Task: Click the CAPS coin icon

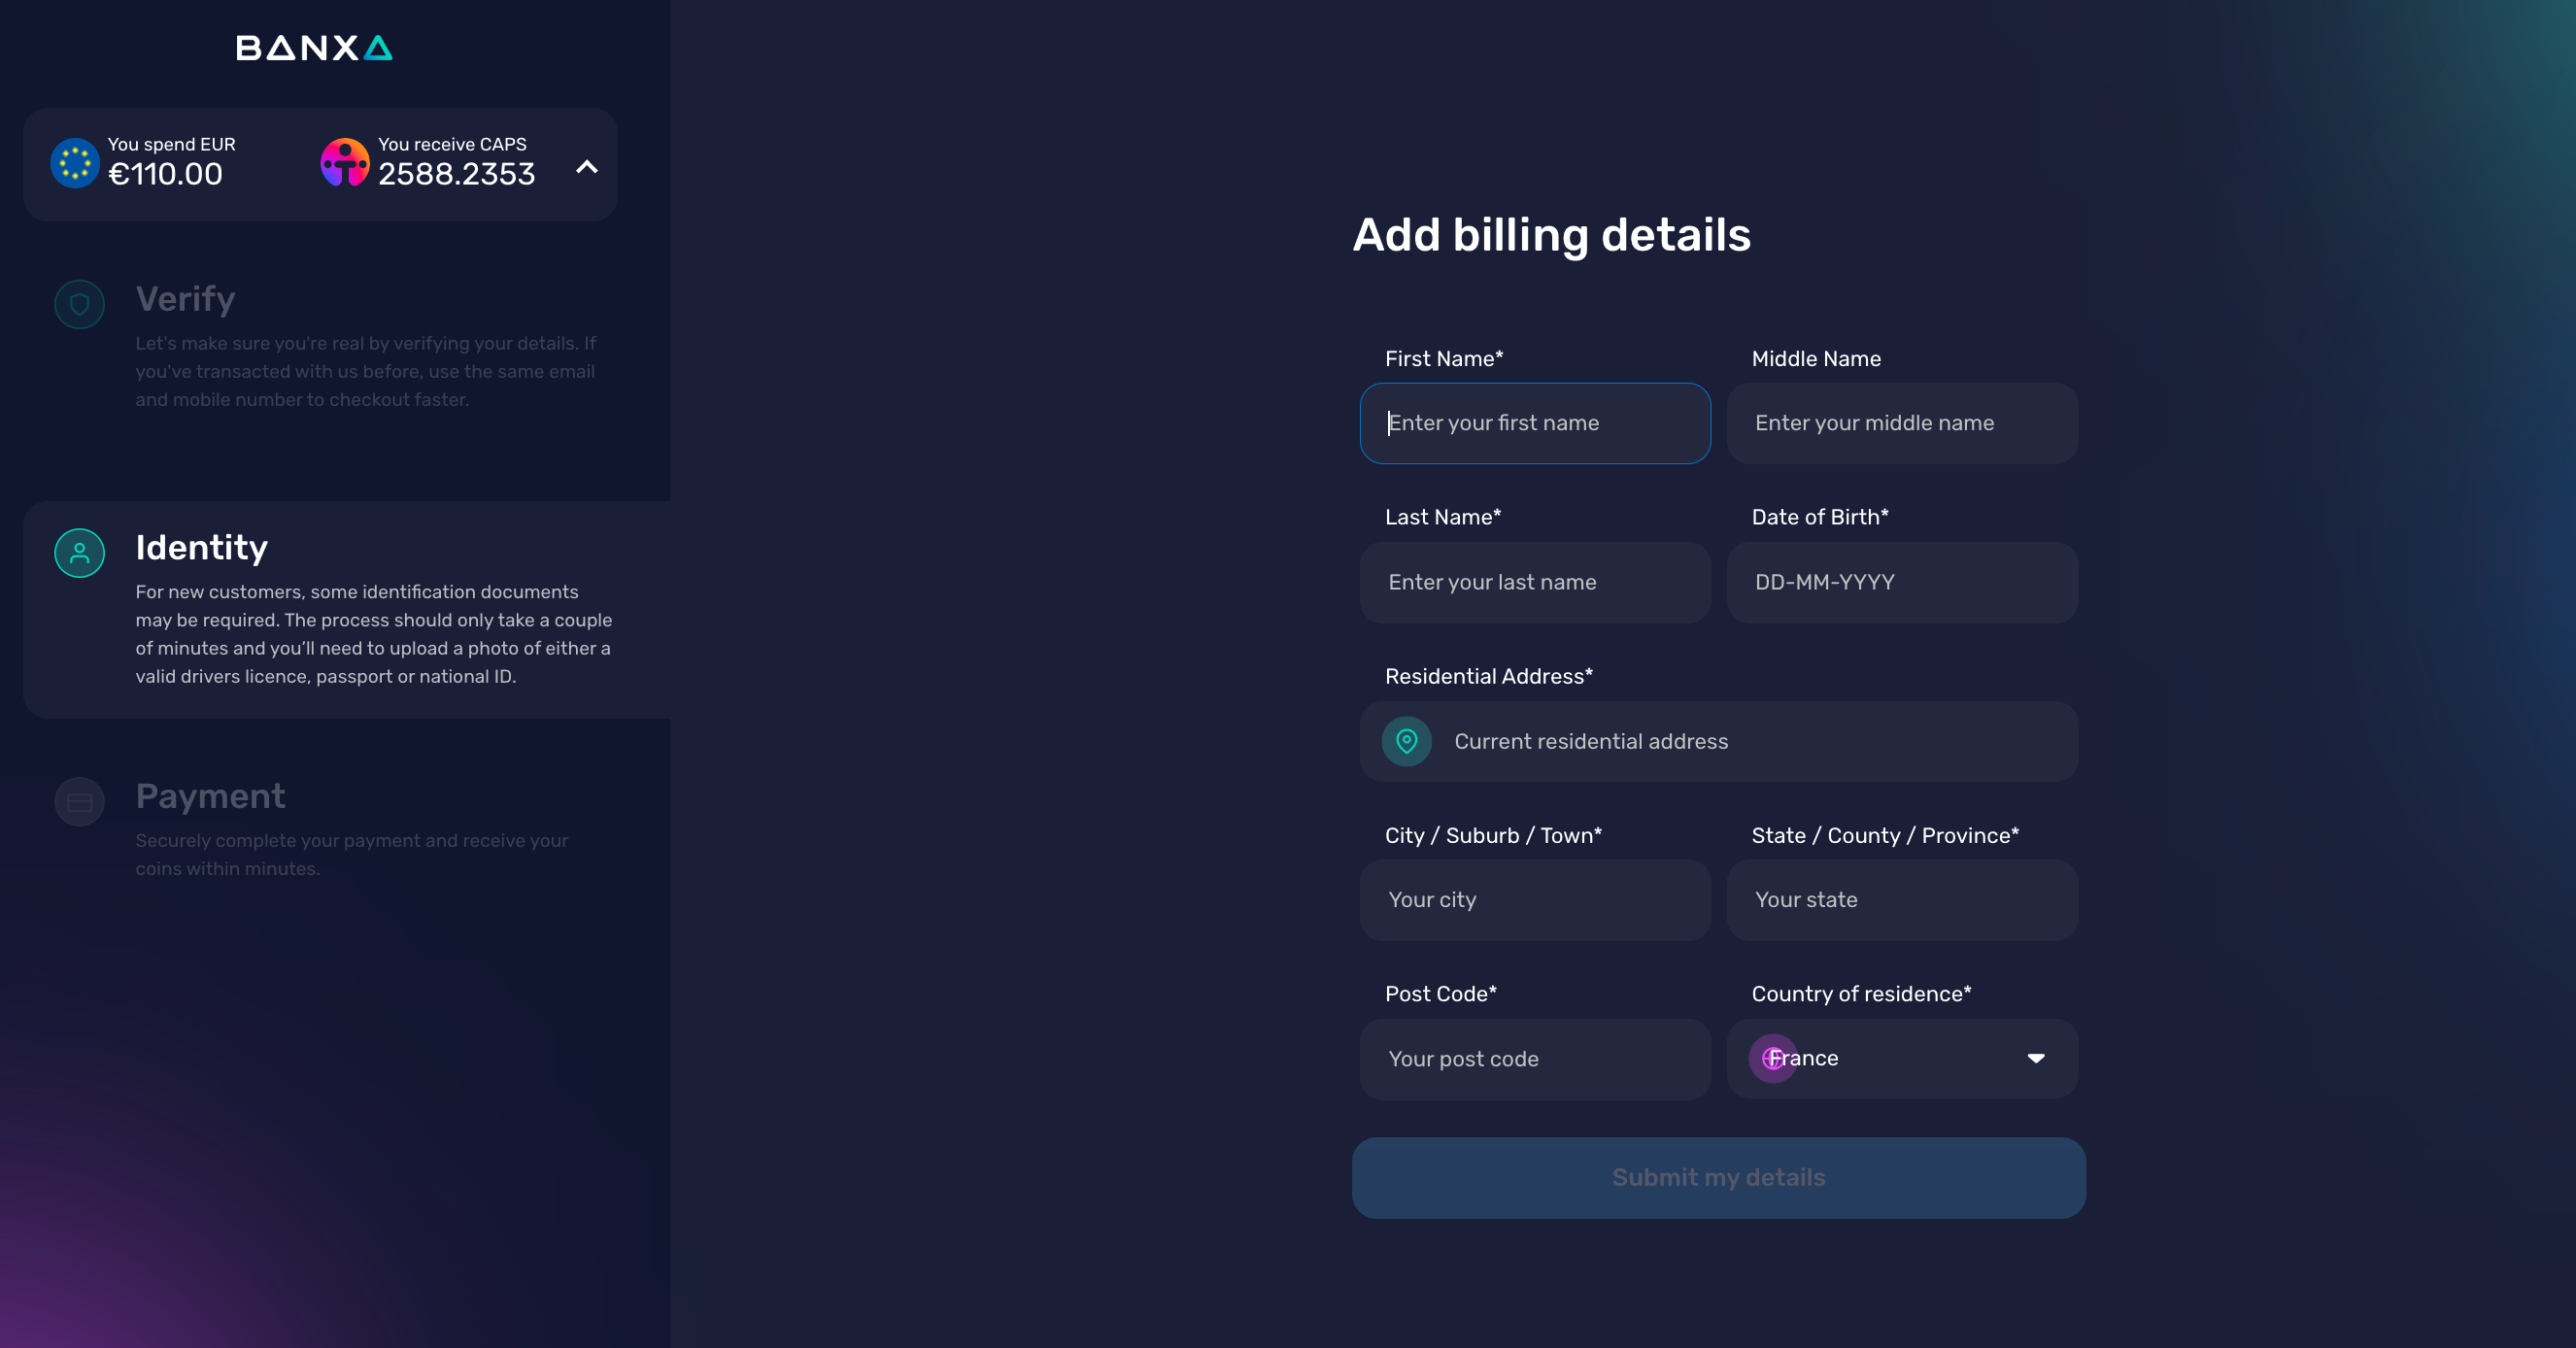Action: pos(345,162)
